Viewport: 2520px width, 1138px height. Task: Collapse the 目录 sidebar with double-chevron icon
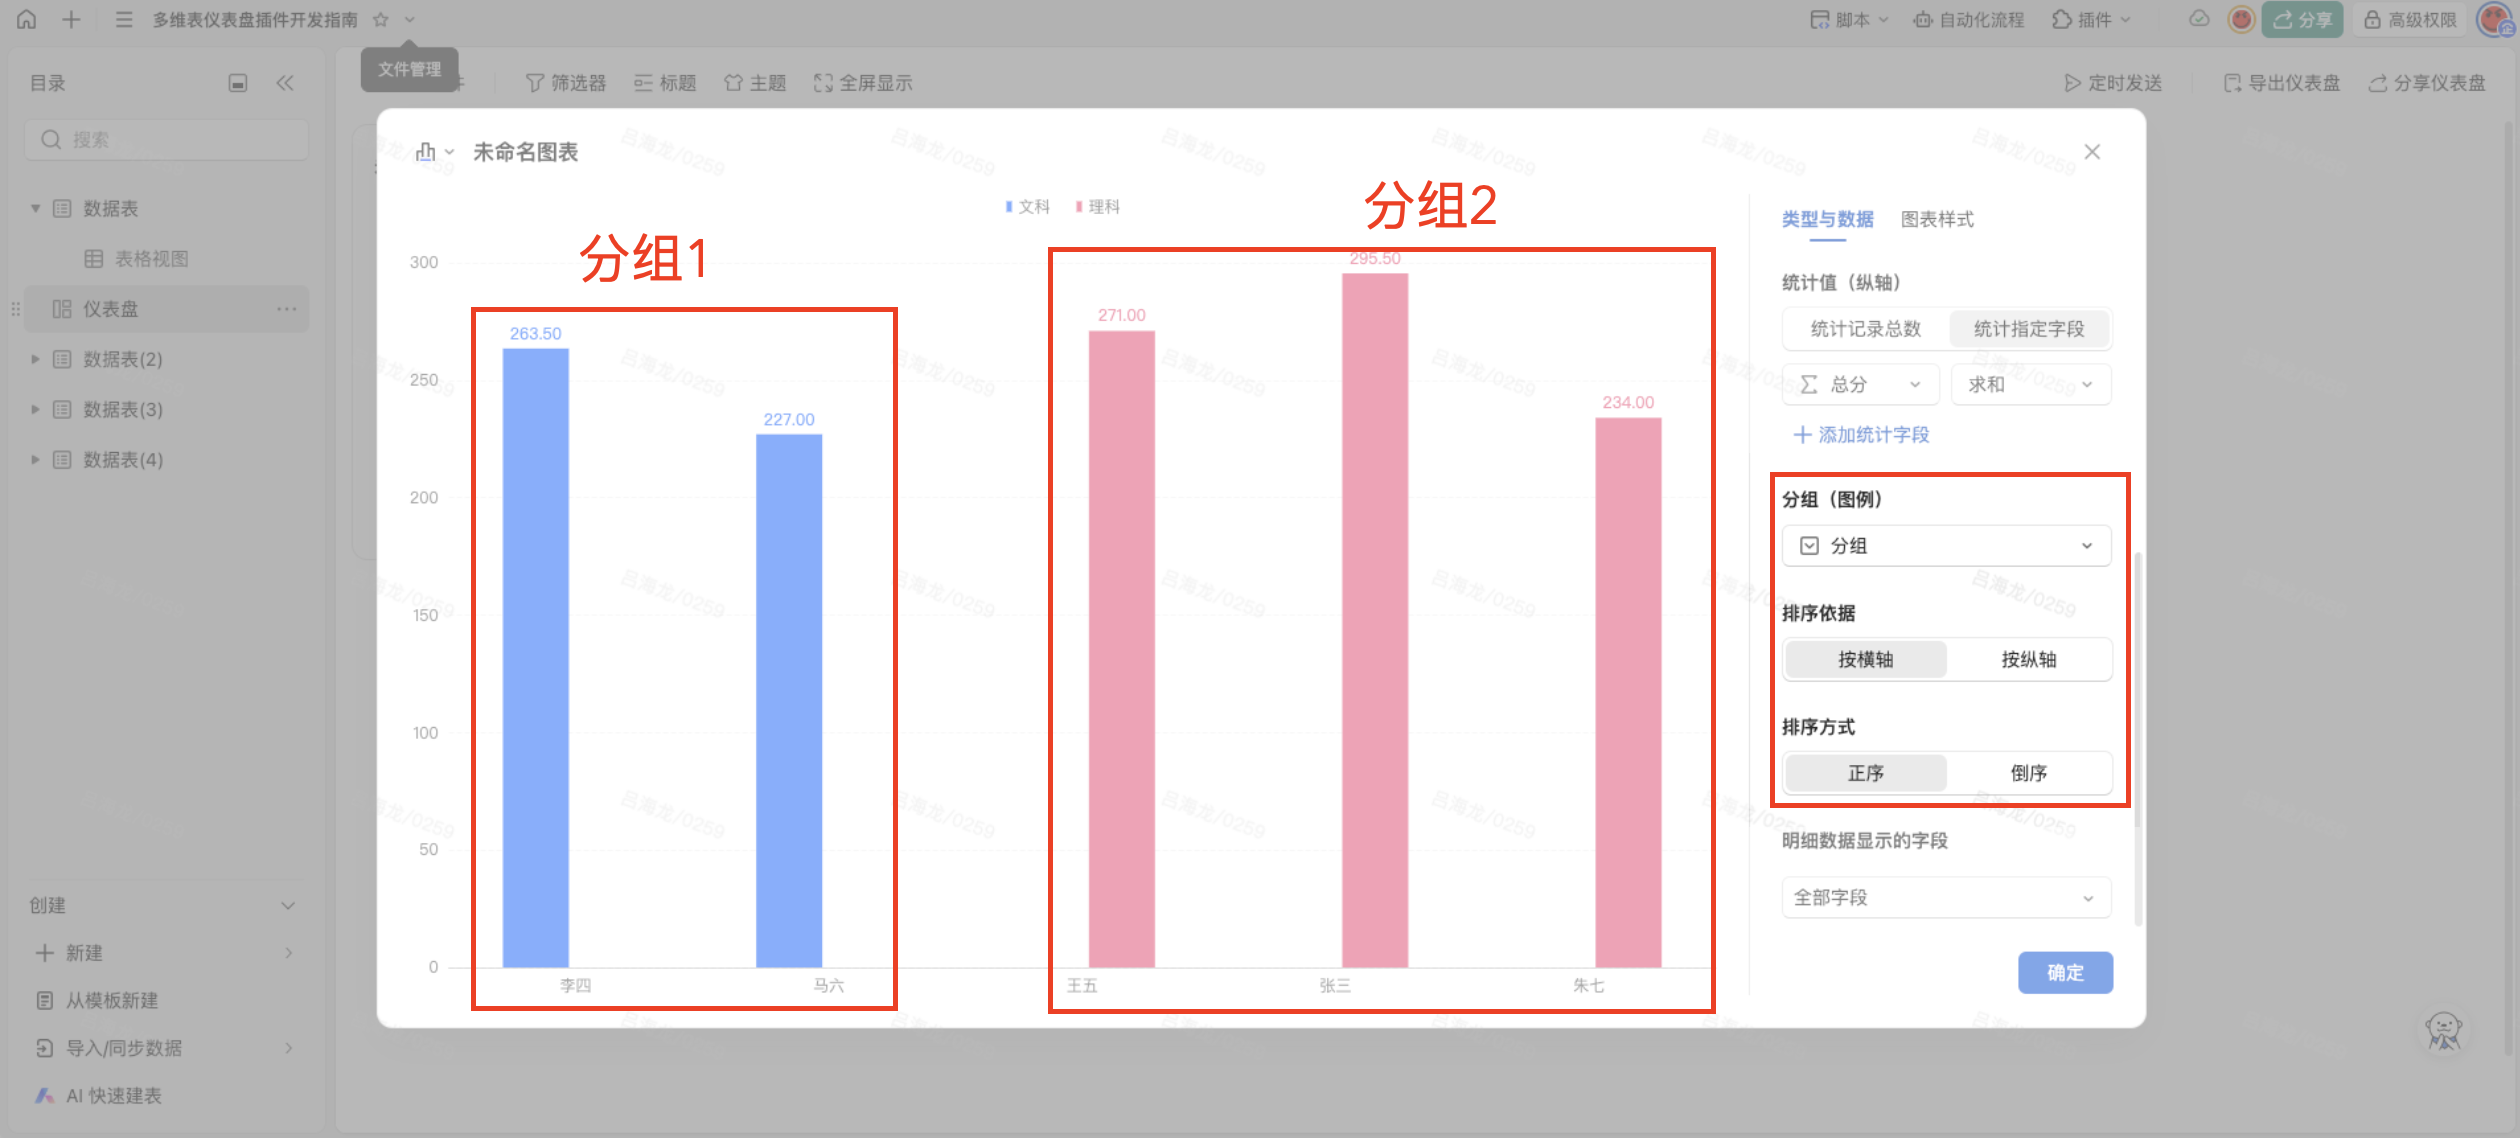pos(285,83)
